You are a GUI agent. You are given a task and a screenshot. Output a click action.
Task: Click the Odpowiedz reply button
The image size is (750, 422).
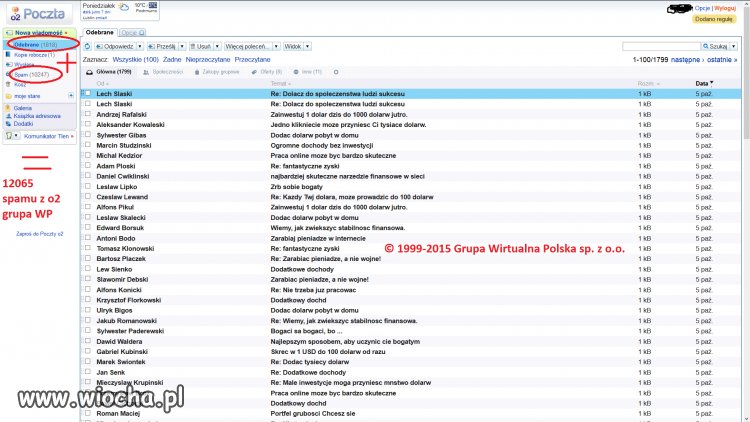pos(115,46)
